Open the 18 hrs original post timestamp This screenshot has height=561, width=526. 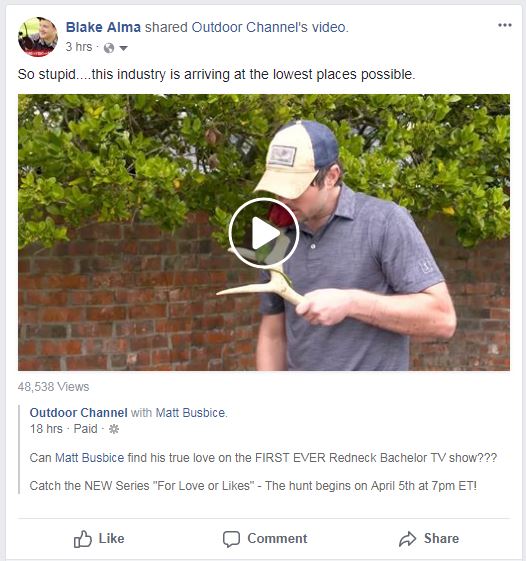point(46,429)
